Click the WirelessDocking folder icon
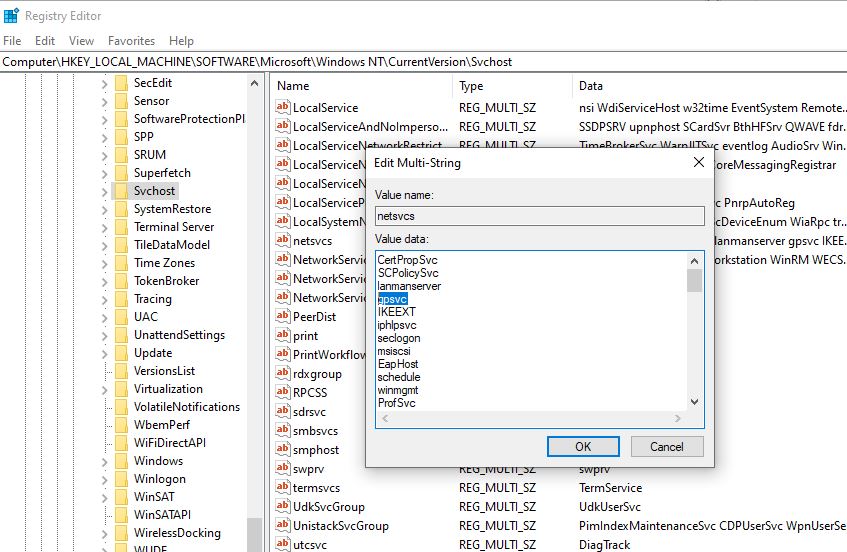This screenshot has height=552, width=847. coord(122,533)
